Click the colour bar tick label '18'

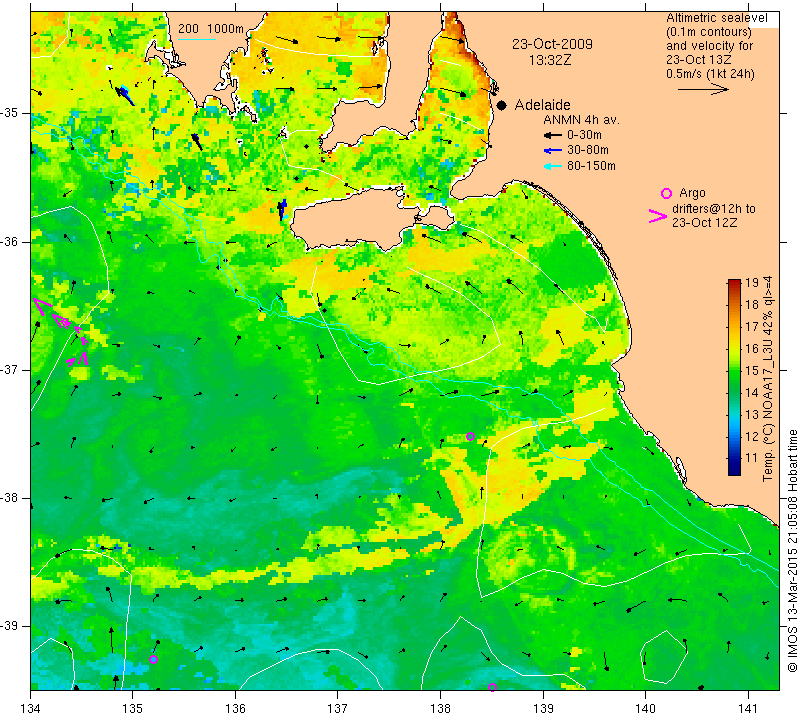(x=752, y=305)
